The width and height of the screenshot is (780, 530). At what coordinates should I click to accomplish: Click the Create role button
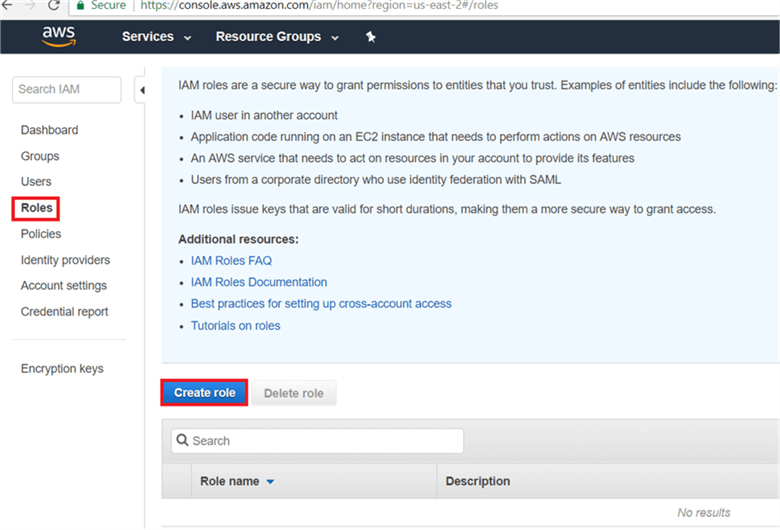tap(204, 393)
